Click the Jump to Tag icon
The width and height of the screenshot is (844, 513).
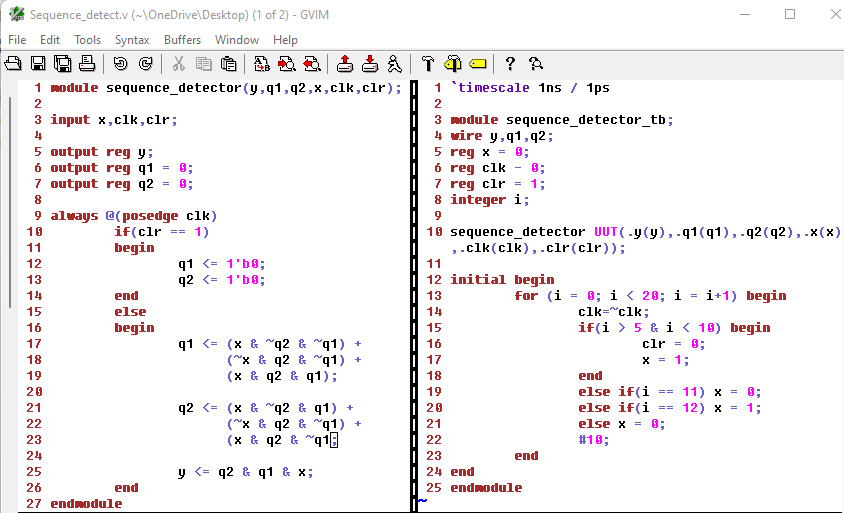pos(477,64)
